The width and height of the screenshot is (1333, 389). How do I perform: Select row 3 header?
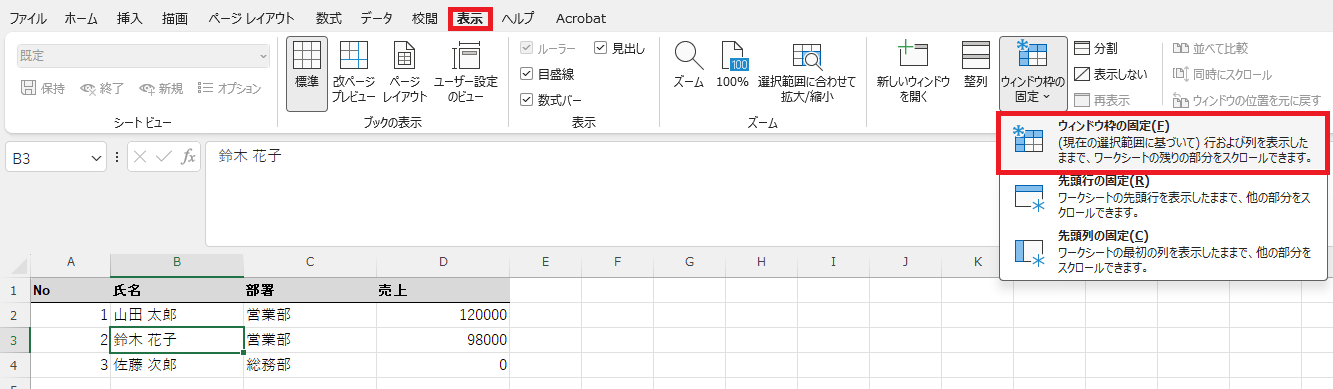(x=15, y=340)
